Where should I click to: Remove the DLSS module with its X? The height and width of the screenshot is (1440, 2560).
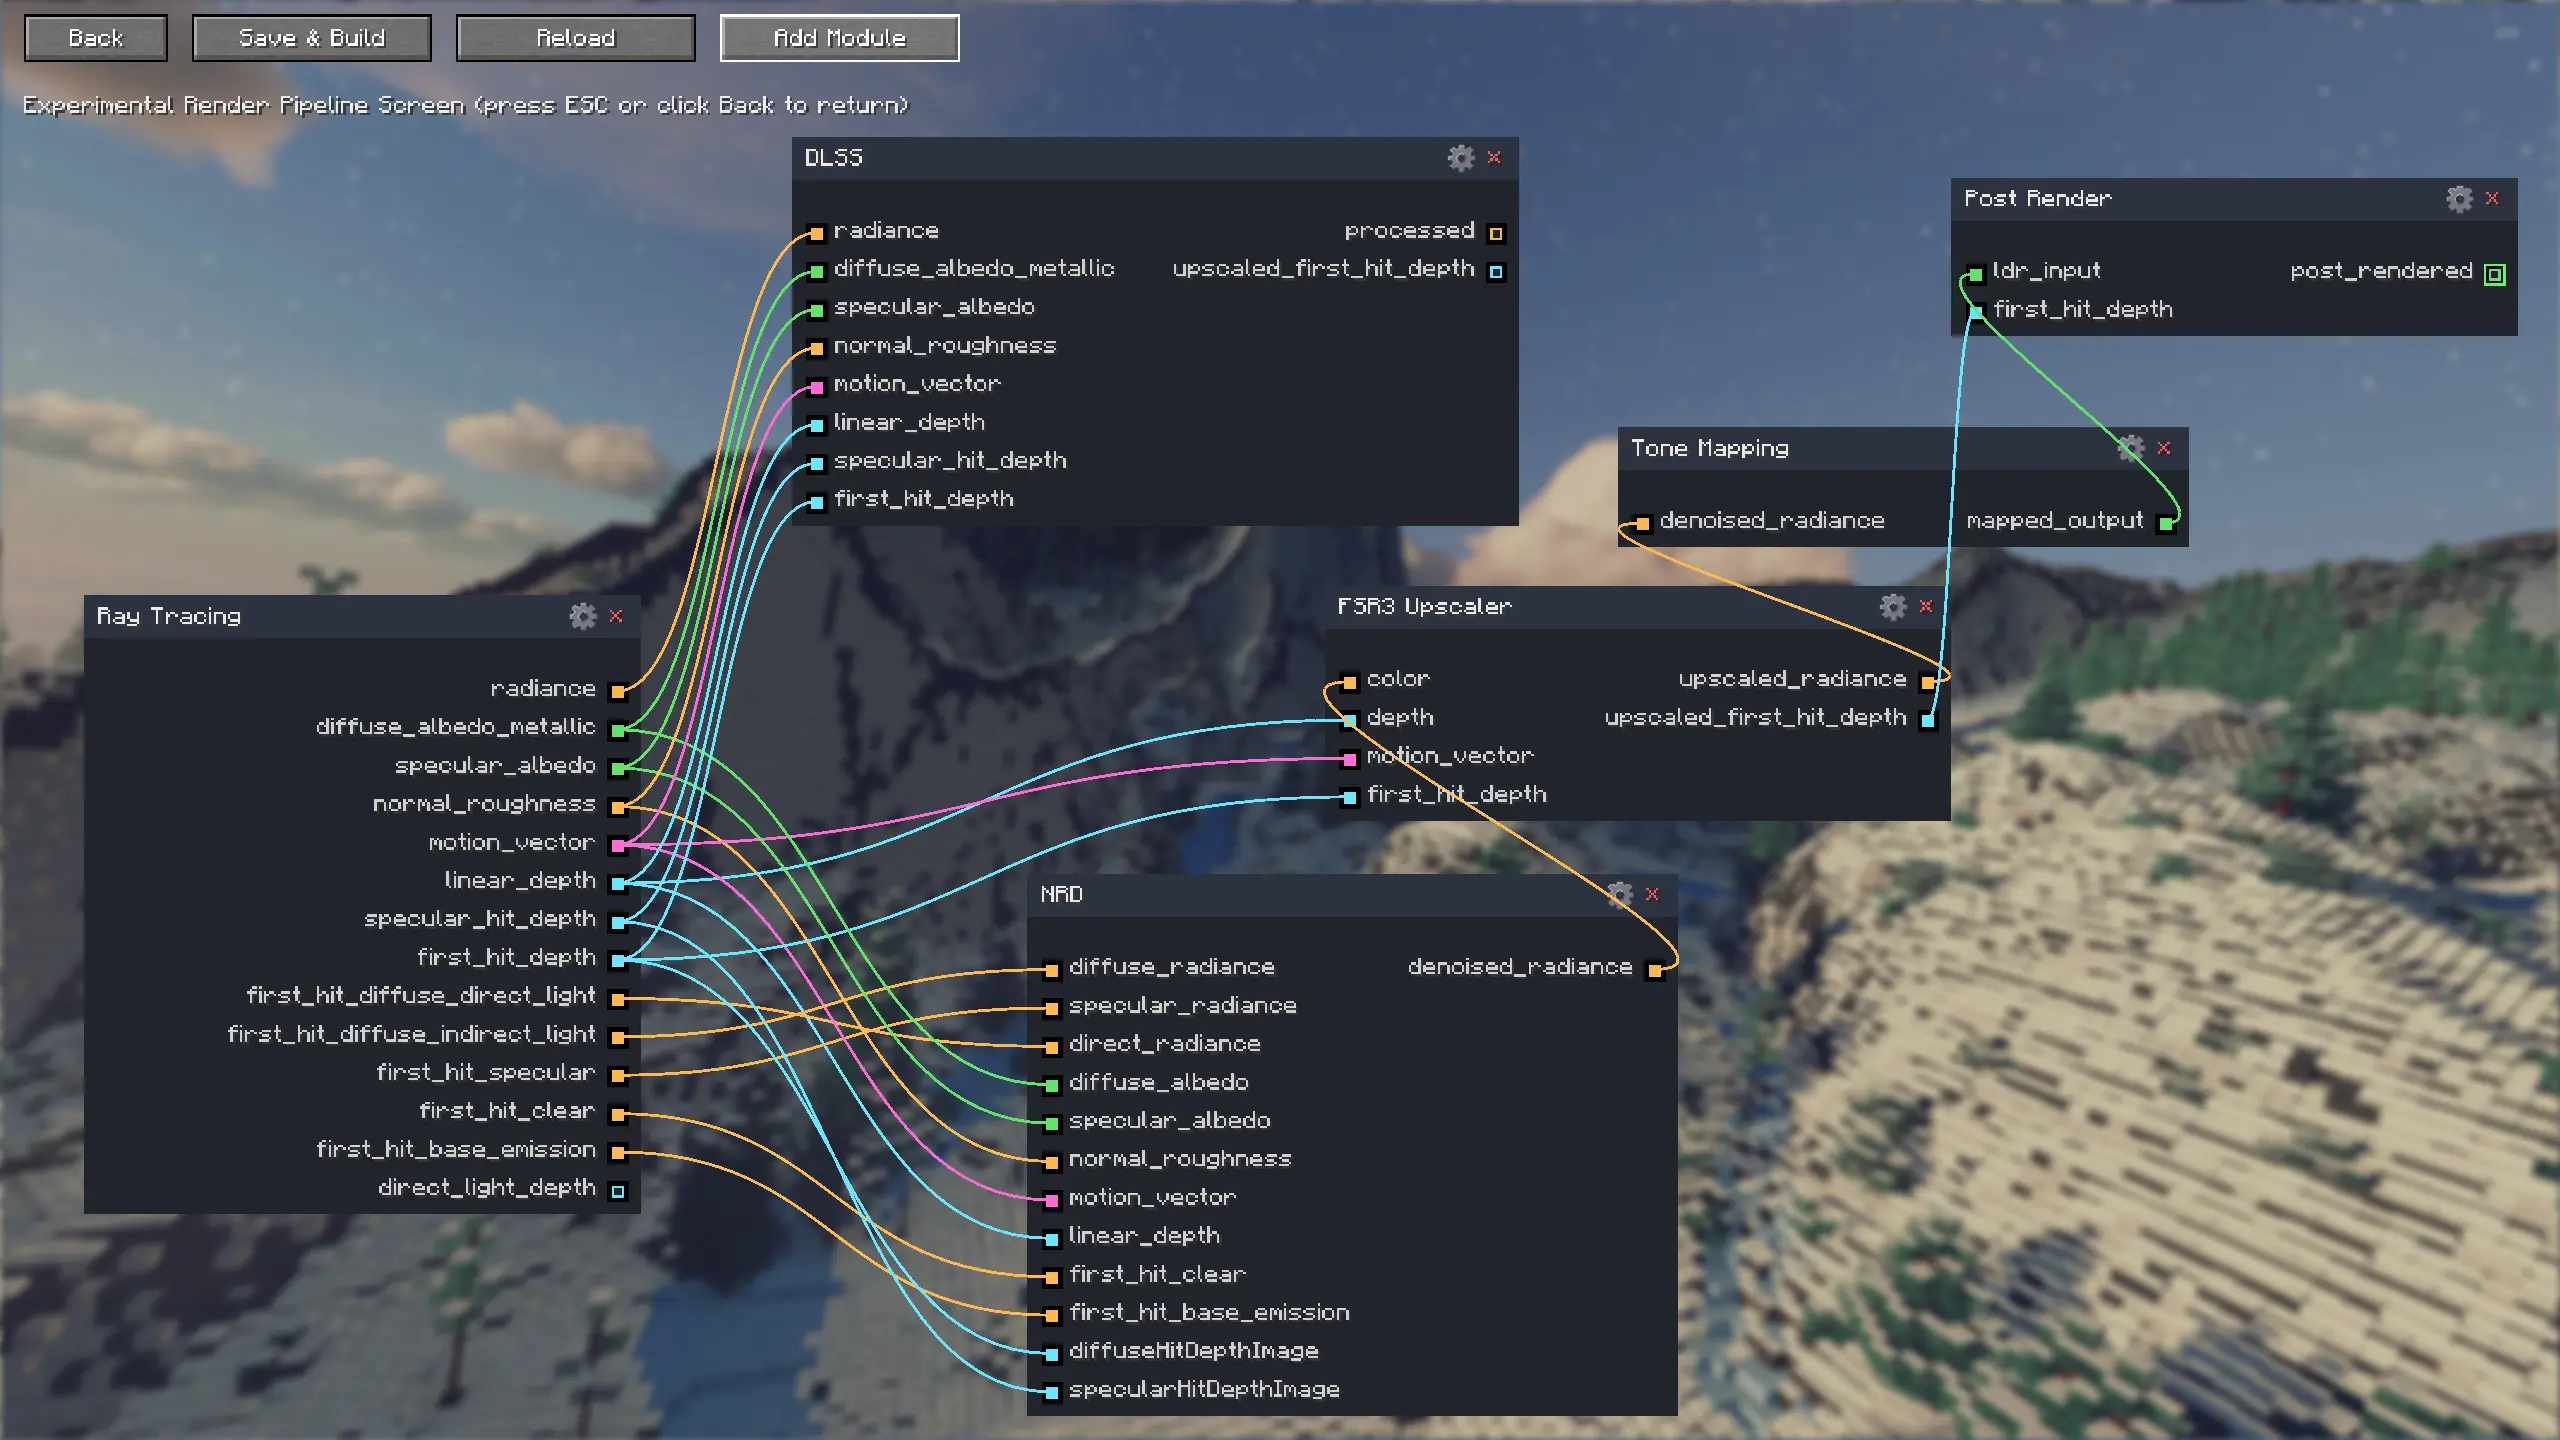coord(1494,158)
